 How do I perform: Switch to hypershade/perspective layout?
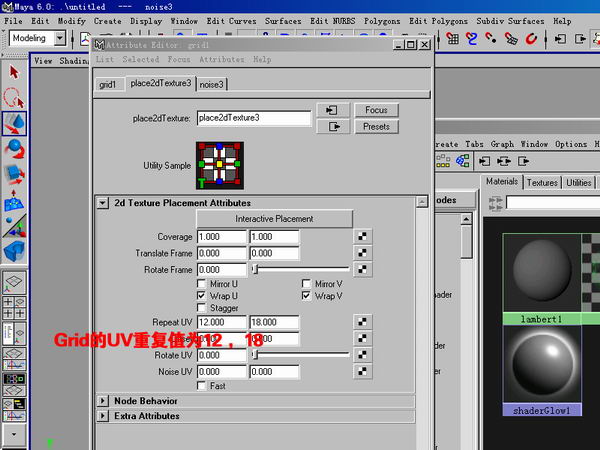14,384
